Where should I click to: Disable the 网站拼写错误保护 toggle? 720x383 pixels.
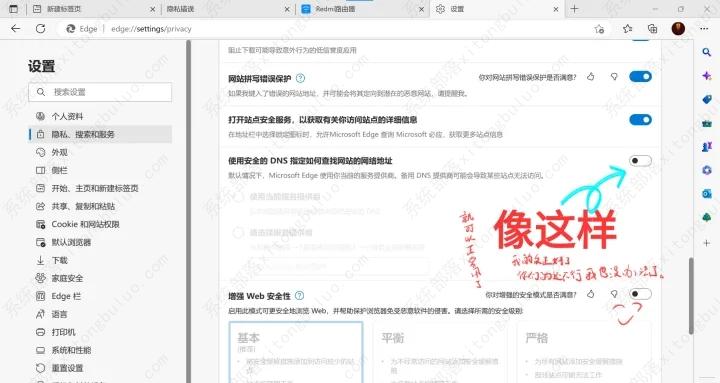[641, 77]
